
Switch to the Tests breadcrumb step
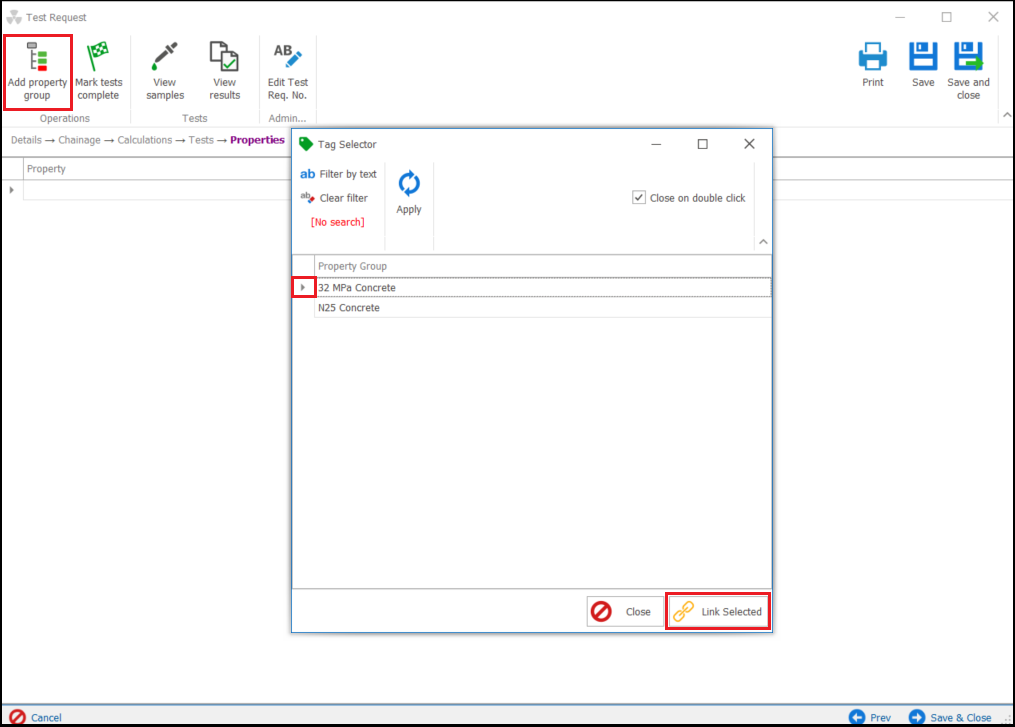[x=201, y=140]
